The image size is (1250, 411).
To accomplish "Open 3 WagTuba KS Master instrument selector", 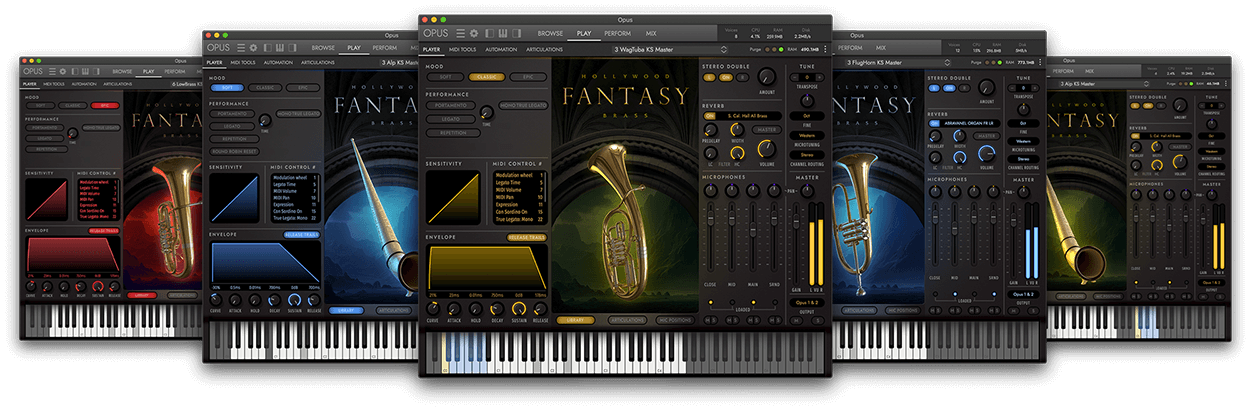I will (670, 49).
